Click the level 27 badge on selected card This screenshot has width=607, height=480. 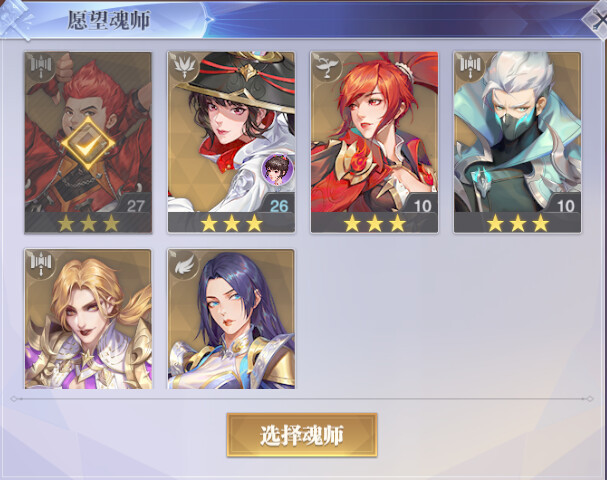tap(135, 206)
